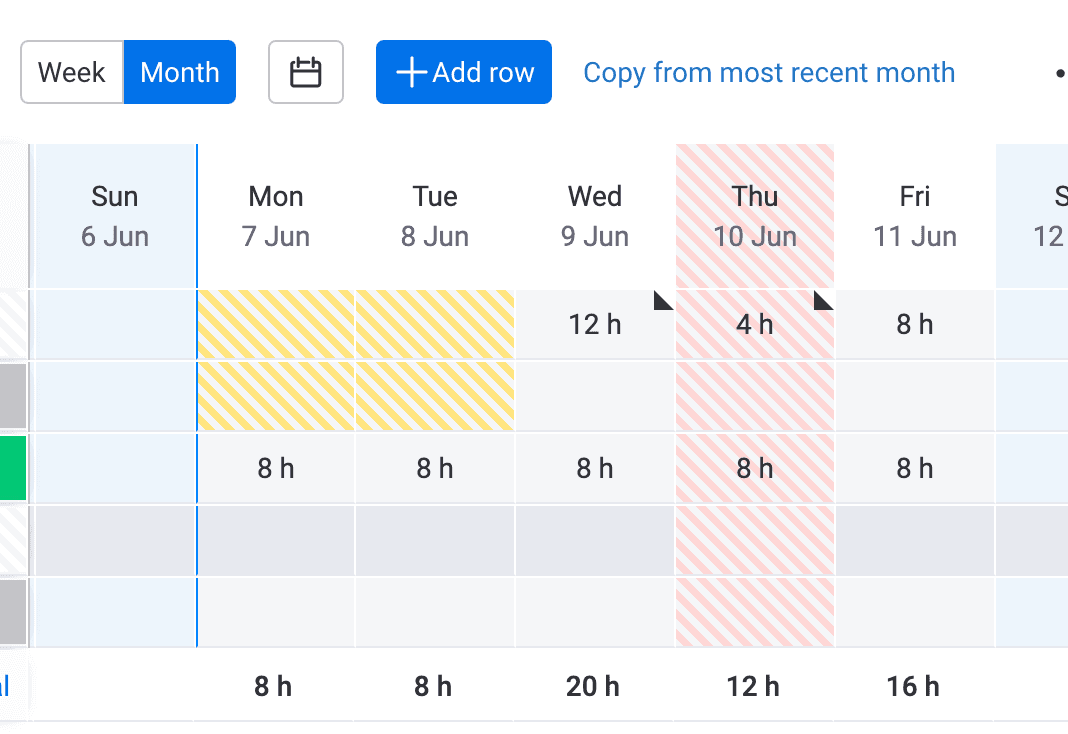This screenshot has height=734, width=1068.
Task: Click the note marker on Thu 4 h cell
Action: (x=823, y=300)
